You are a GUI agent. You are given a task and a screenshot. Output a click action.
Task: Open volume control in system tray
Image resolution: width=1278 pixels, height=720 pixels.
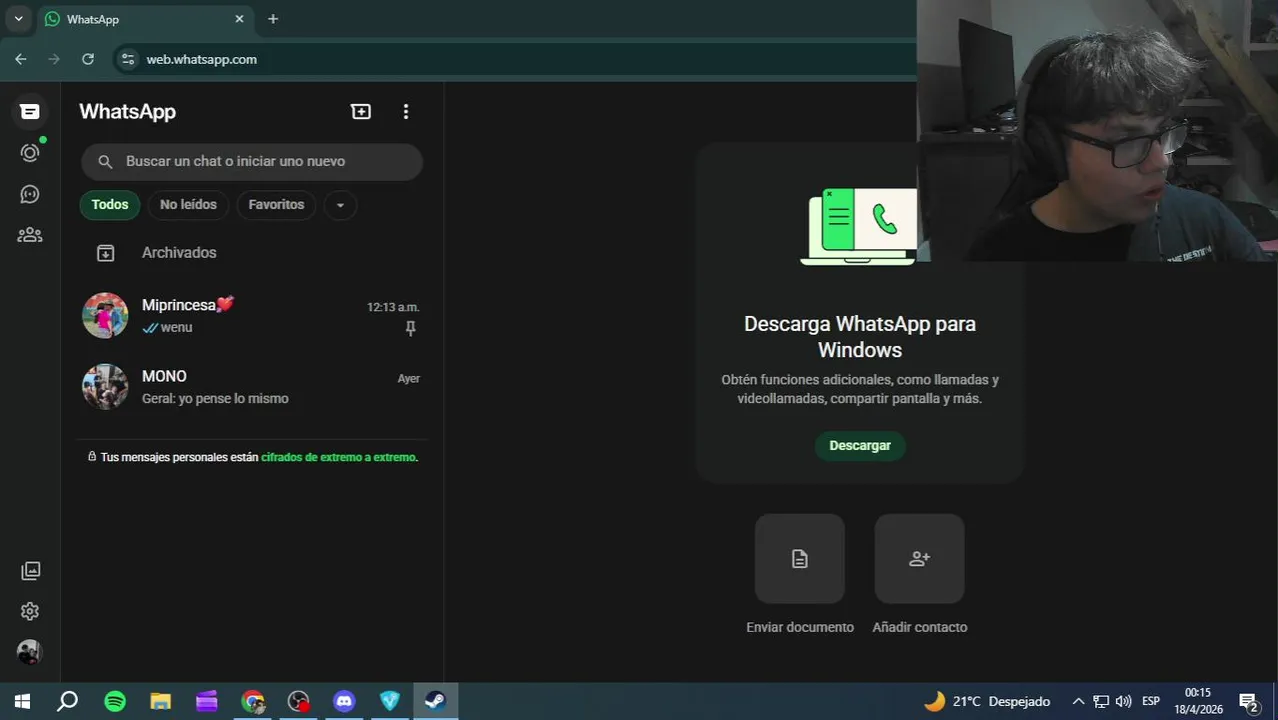(x=1123, y=702)
